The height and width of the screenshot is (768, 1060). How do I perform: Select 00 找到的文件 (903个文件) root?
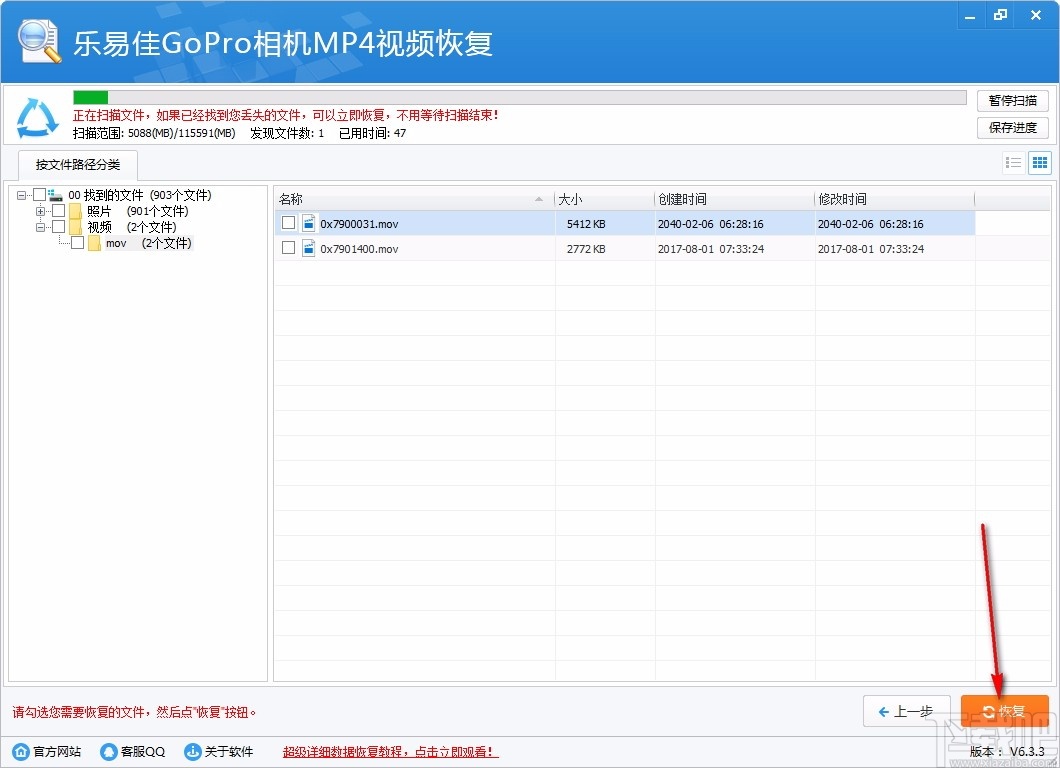click(140, 195)
